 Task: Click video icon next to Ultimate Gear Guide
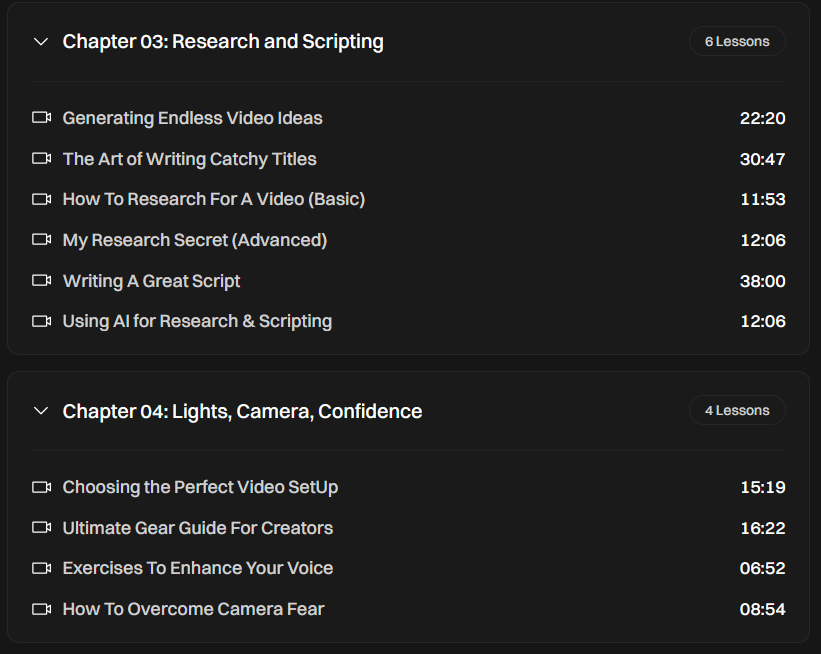click(41, 527)
